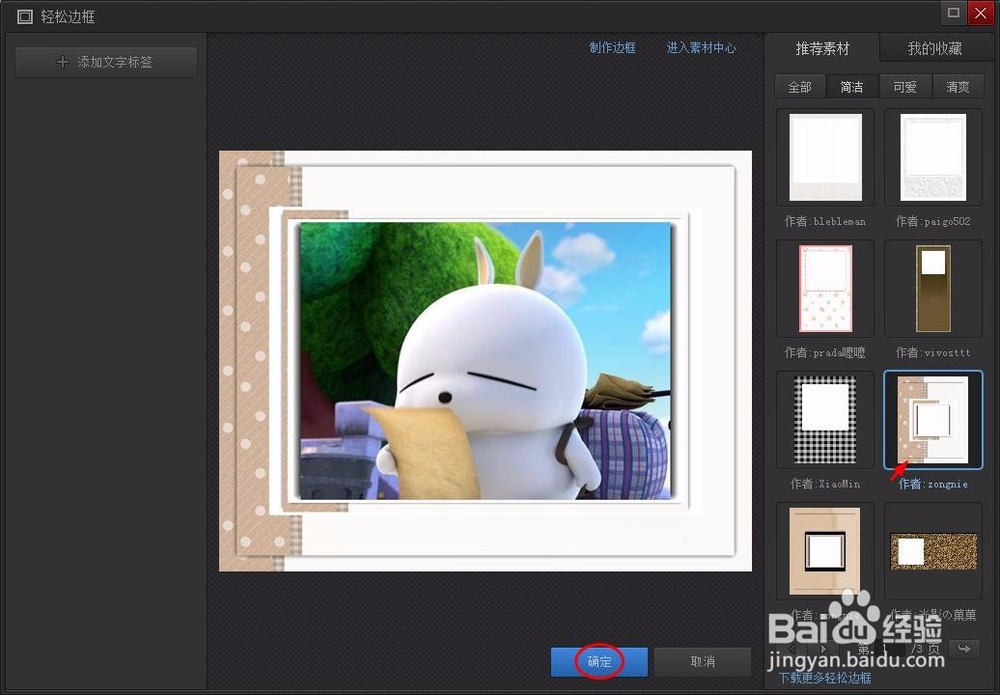
Task: Open the 制作边框 link
Action: (x=612, y=48)
